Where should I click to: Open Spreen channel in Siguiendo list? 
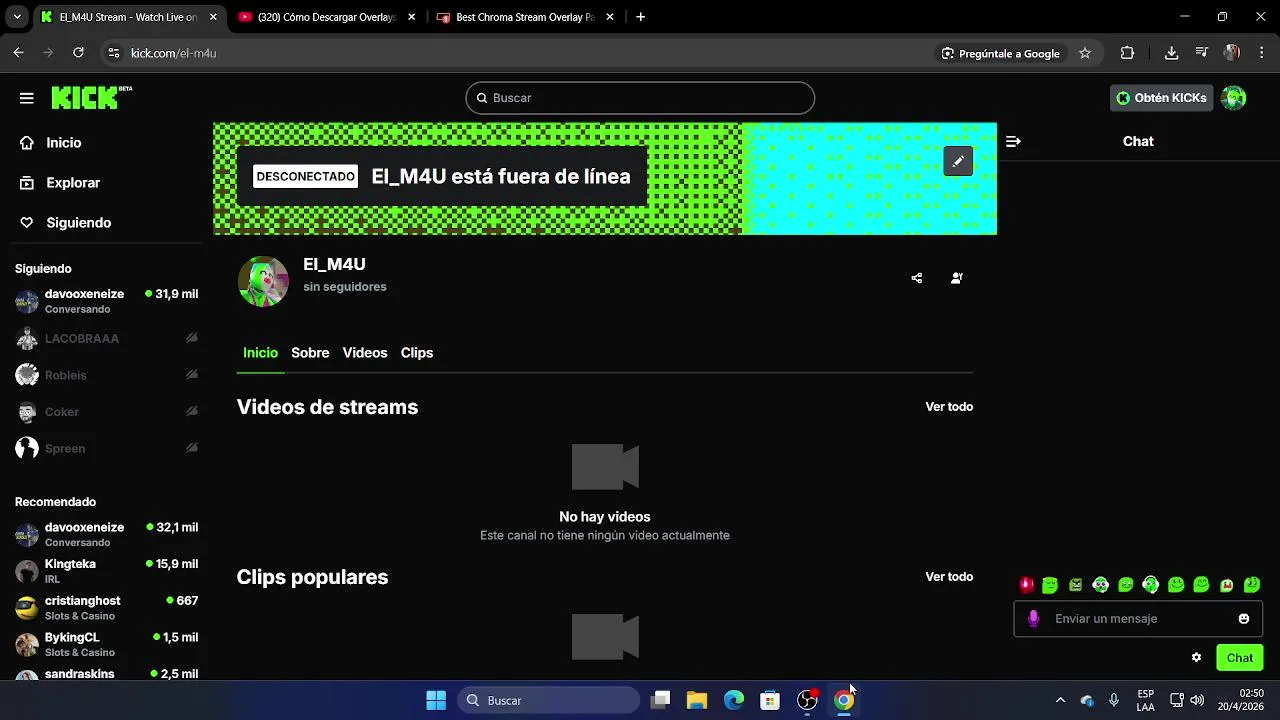coord(106,449)
